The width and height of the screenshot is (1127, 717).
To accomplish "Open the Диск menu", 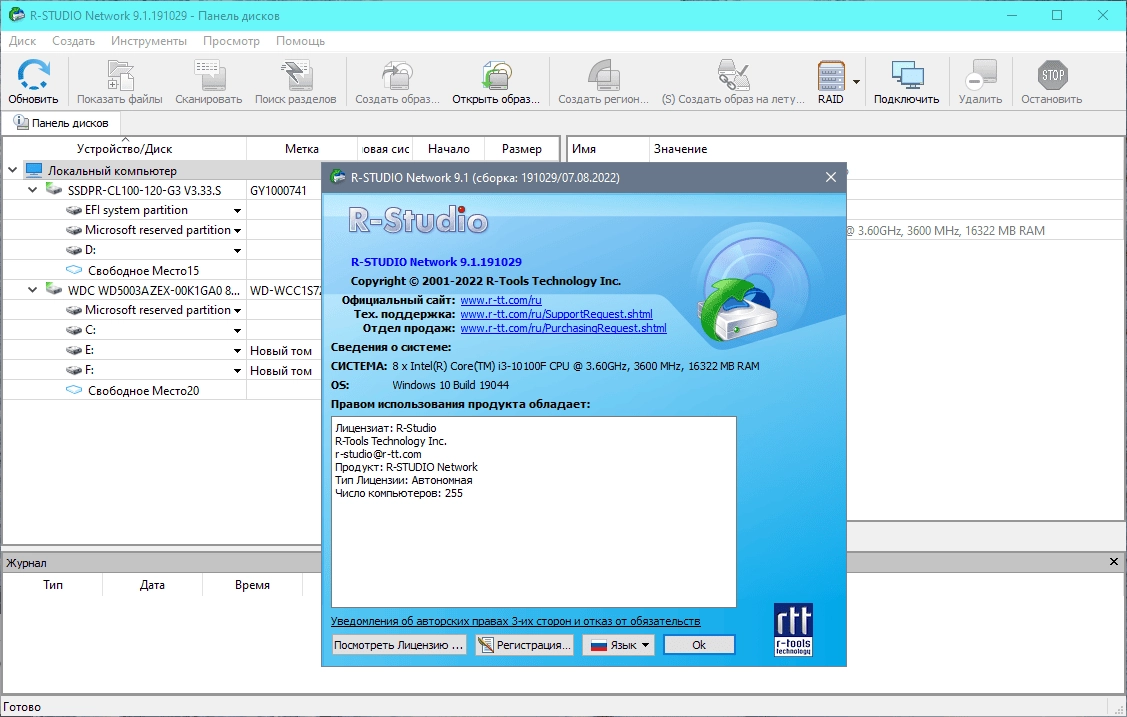I will pos(22,41).
